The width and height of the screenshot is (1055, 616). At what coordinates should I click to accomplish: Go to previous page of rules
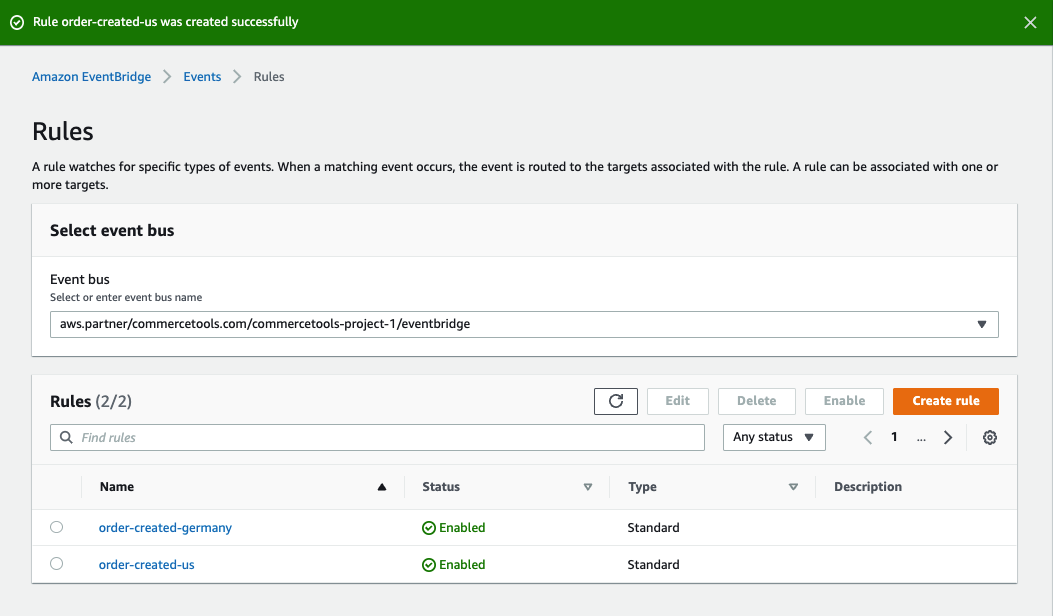tap(868, 438)
